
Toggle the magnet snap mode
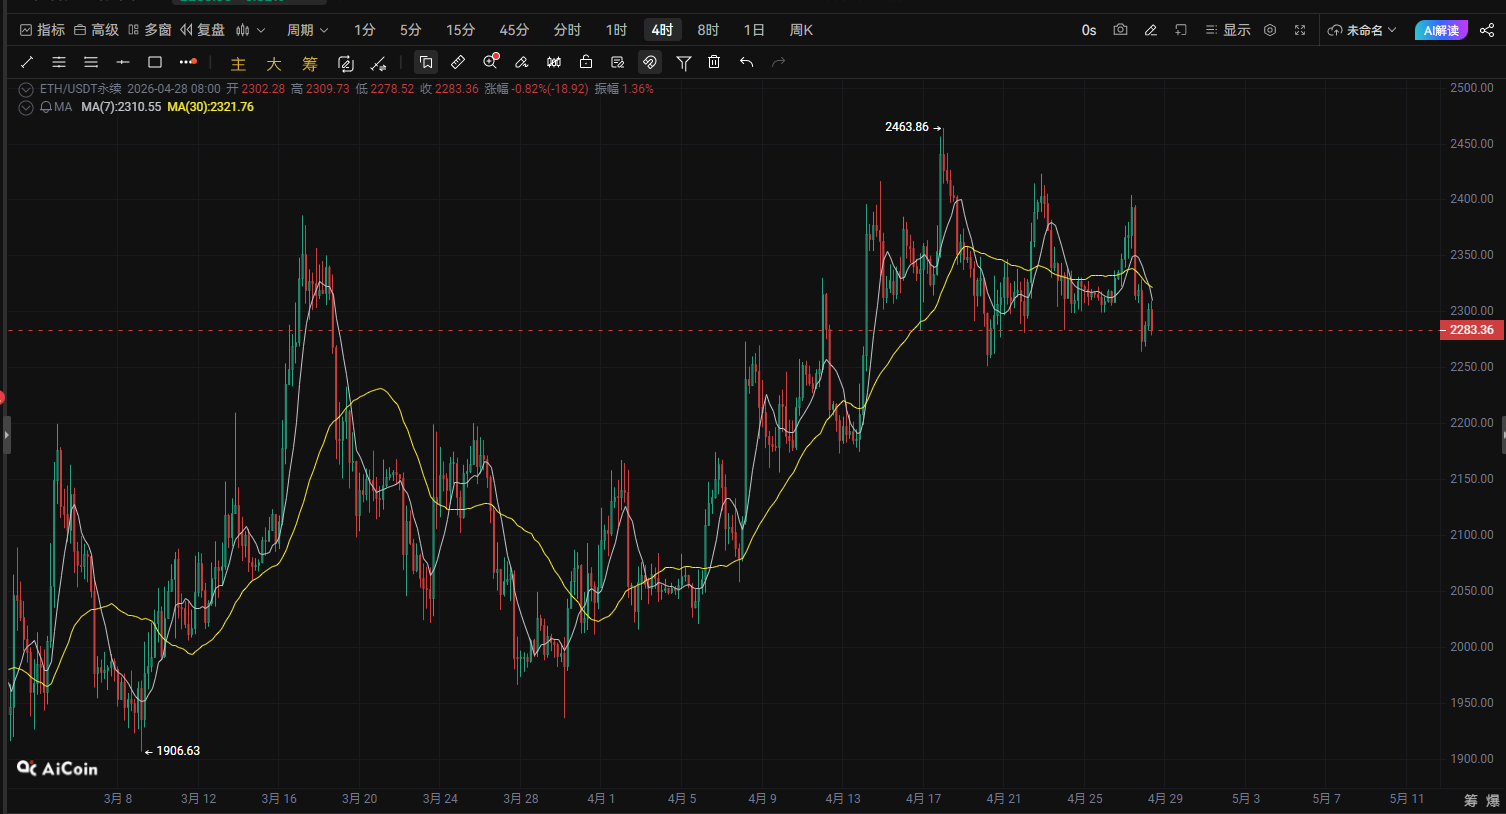coord(650,62)
